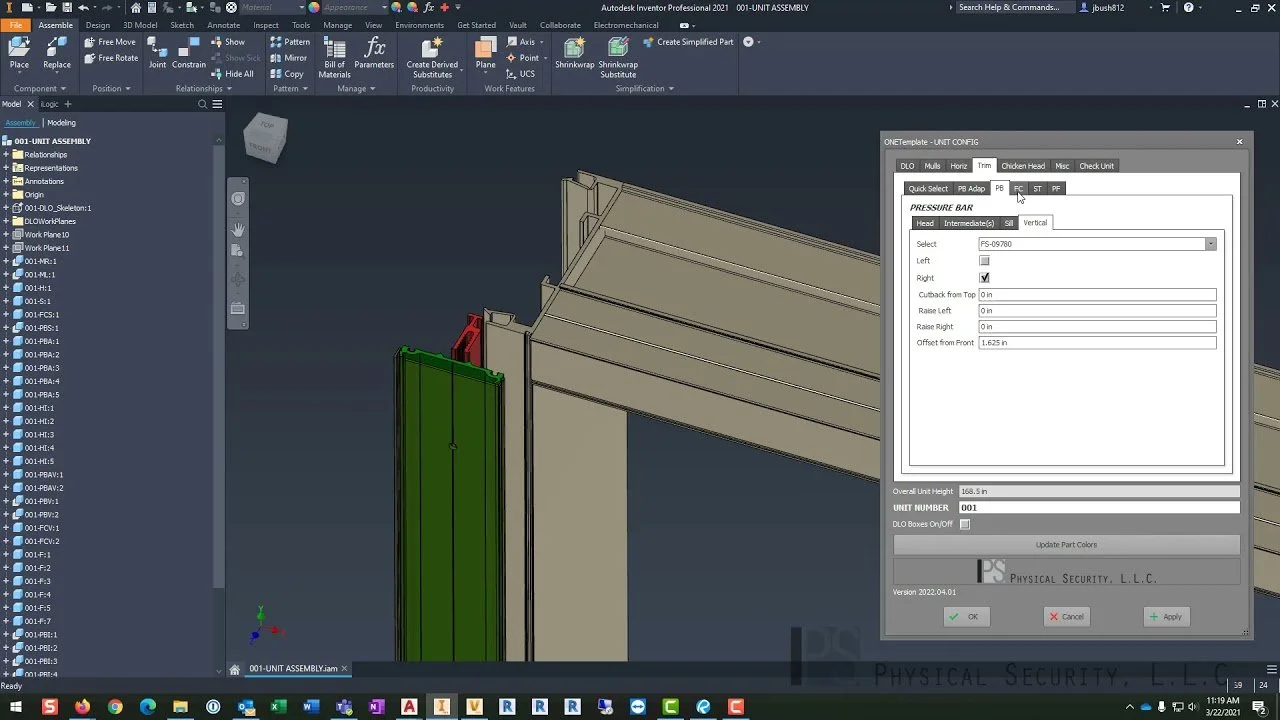Open the Select FS-09780 dropdown
Screen dimensions: 1280x720
coord(1210,244)
